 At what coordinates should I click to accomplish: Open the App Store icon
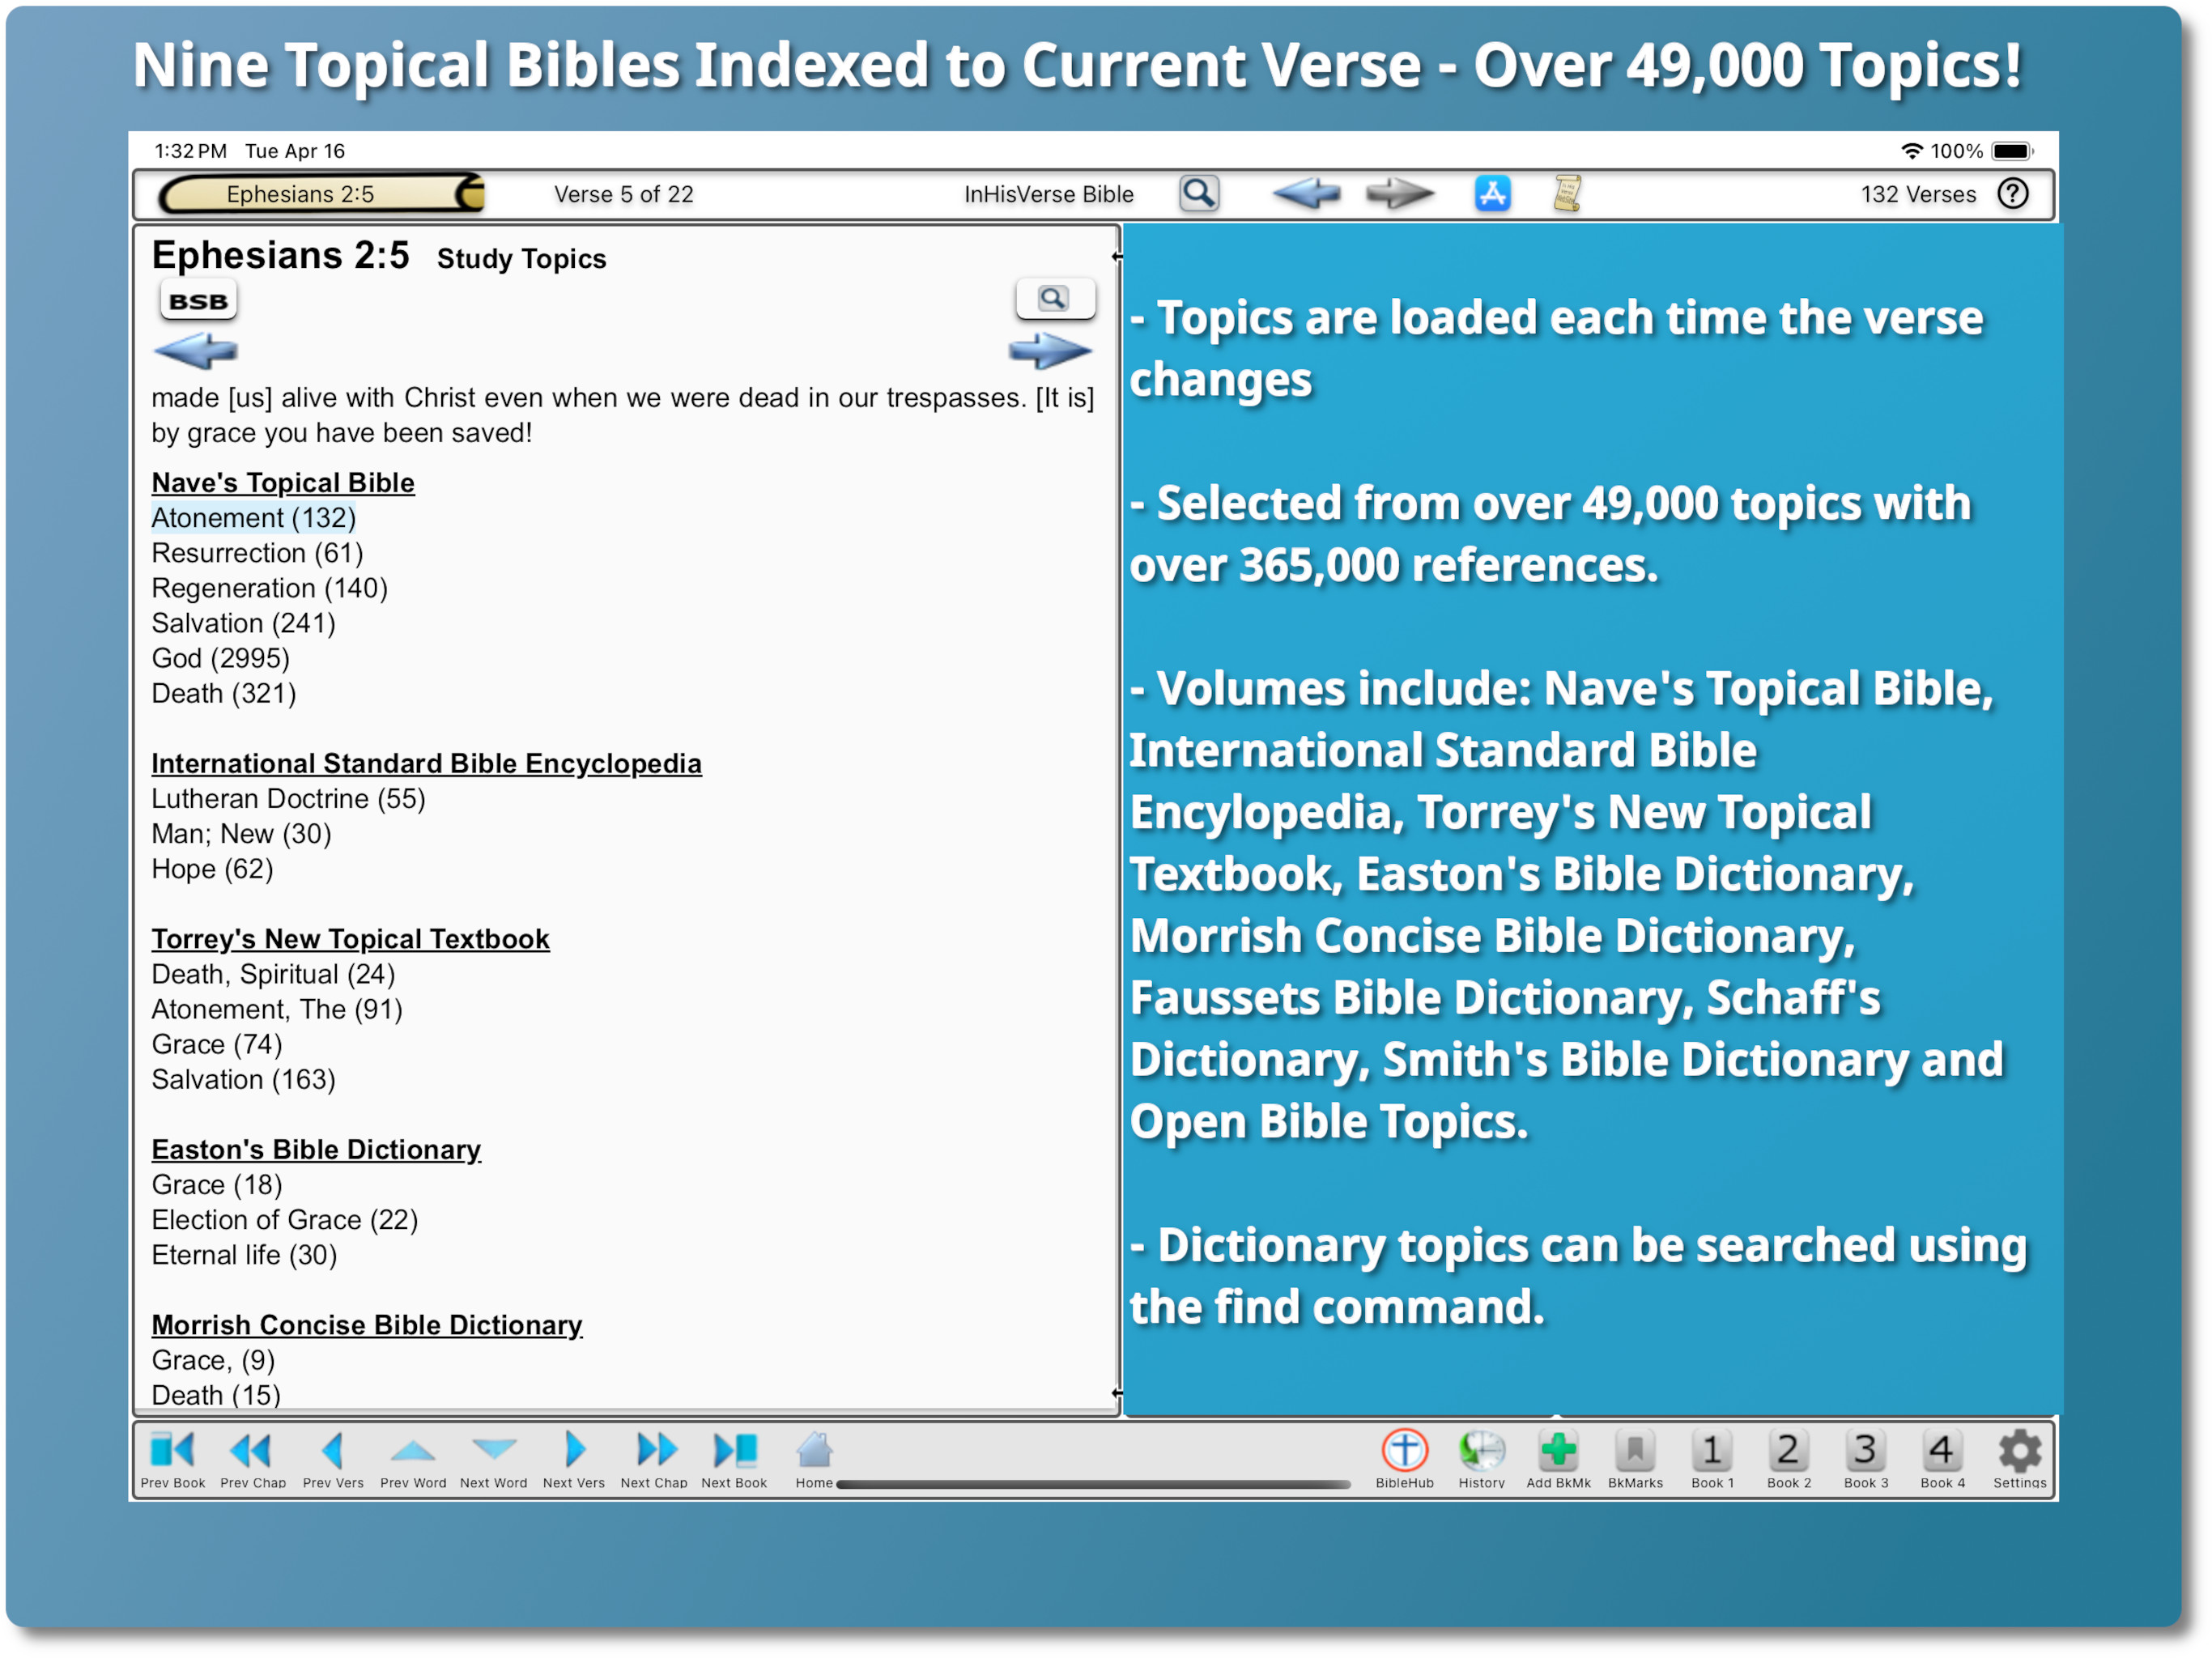point(1492,193)
